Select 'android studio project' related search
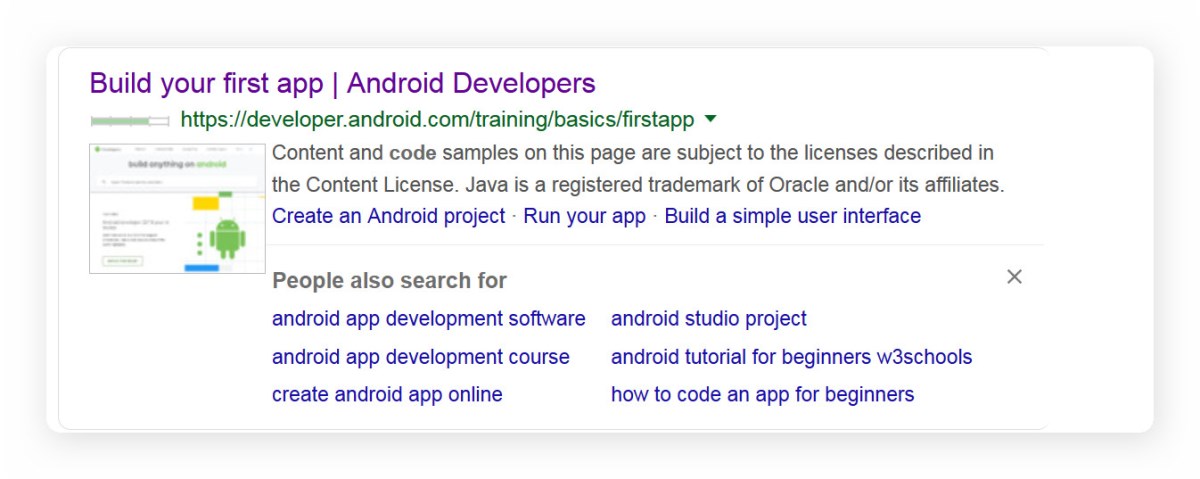This screenshot has height=479, width=1200. 708,319
